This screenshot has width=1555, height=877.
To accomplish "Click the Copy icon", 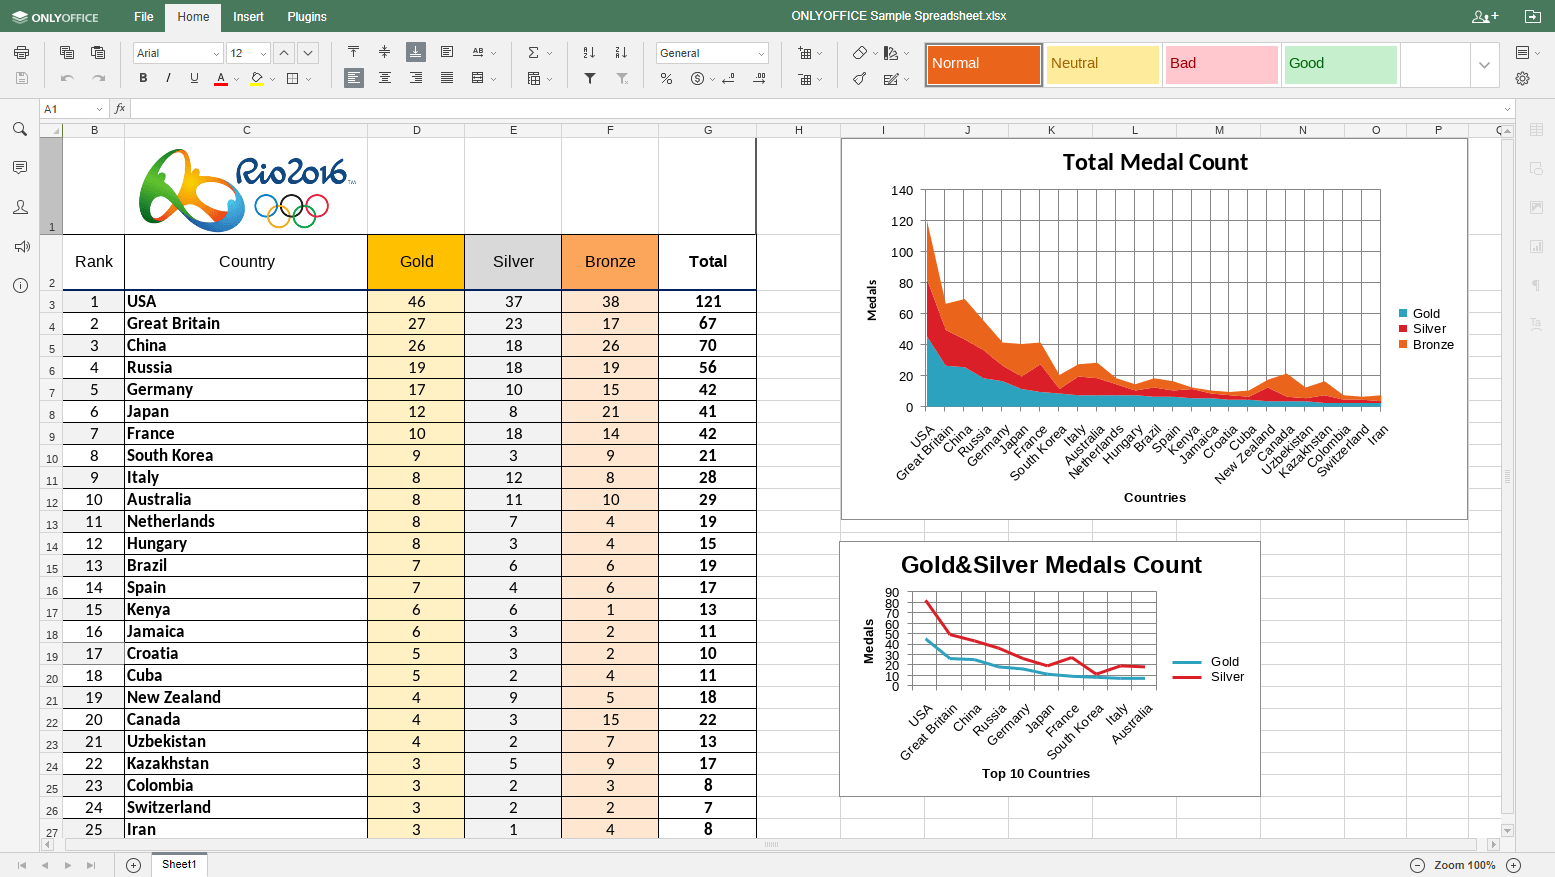I will click(x=67, y=53).
